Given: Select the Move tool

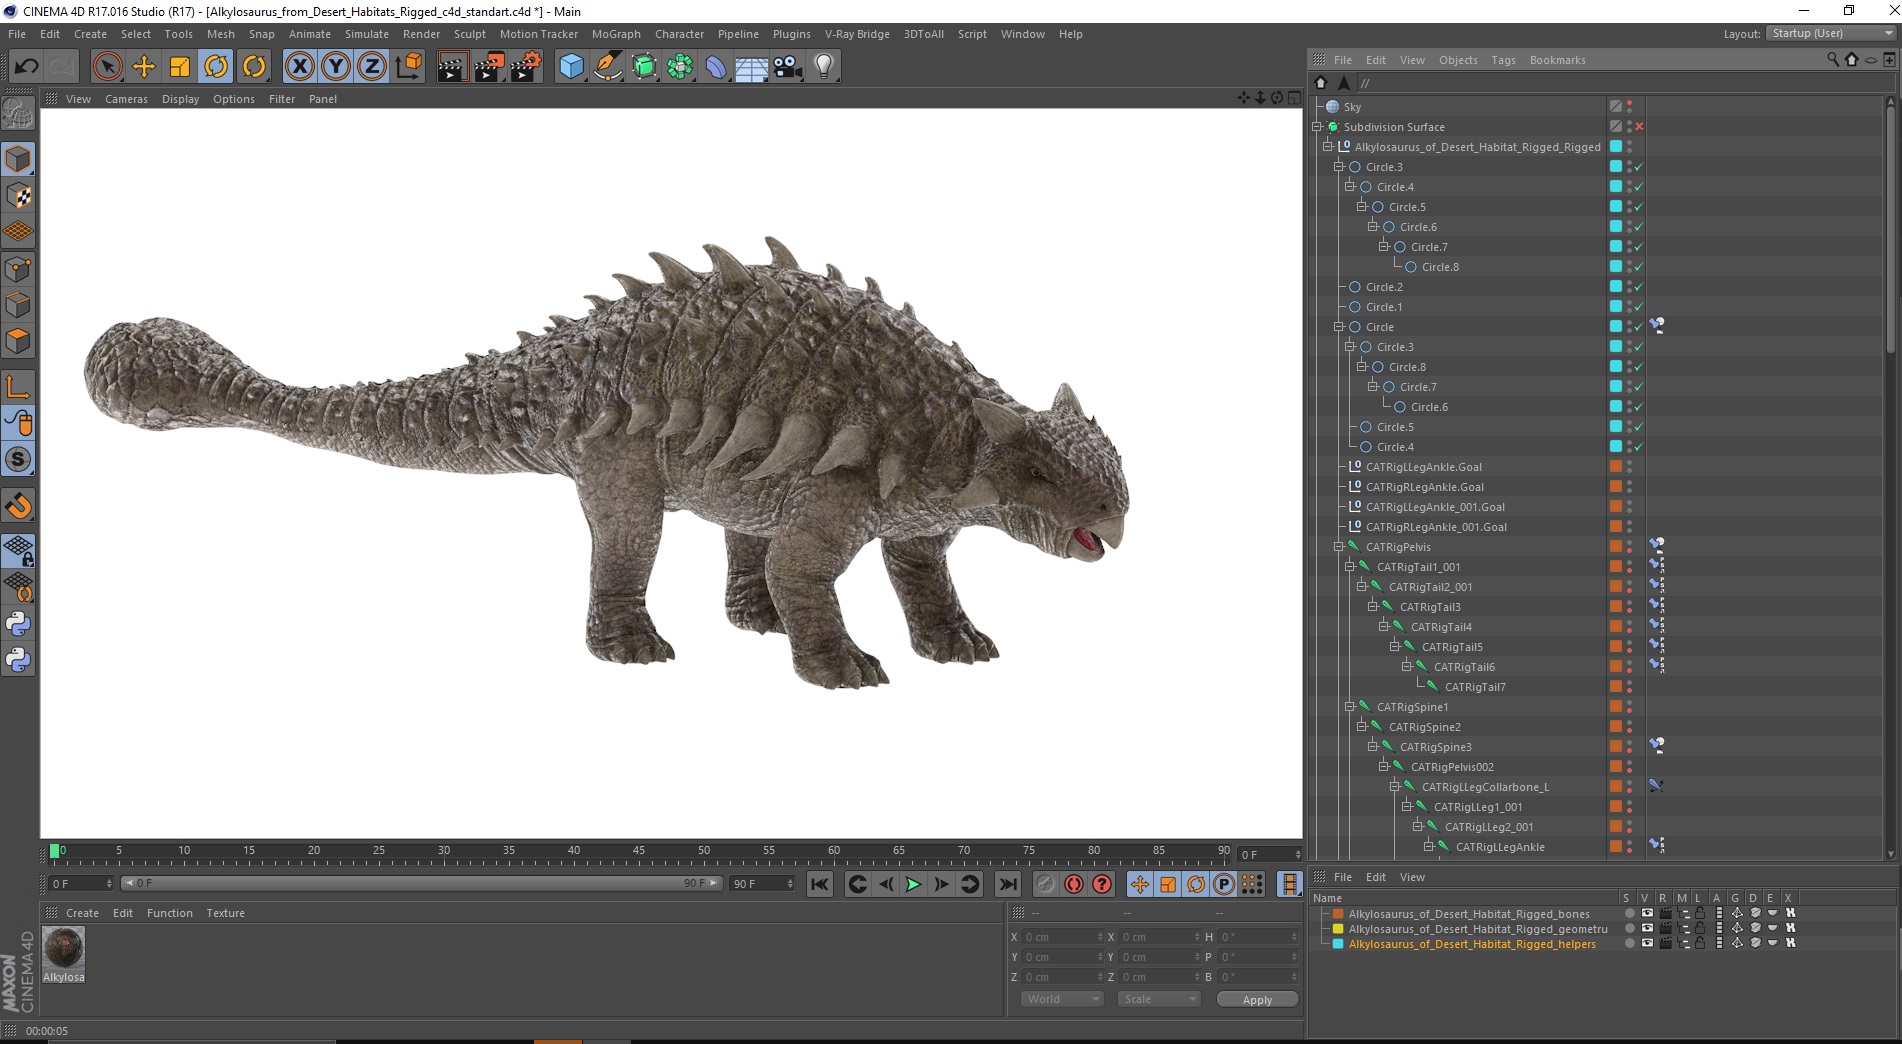Looking at the screenshot, I should pos(144,67).
